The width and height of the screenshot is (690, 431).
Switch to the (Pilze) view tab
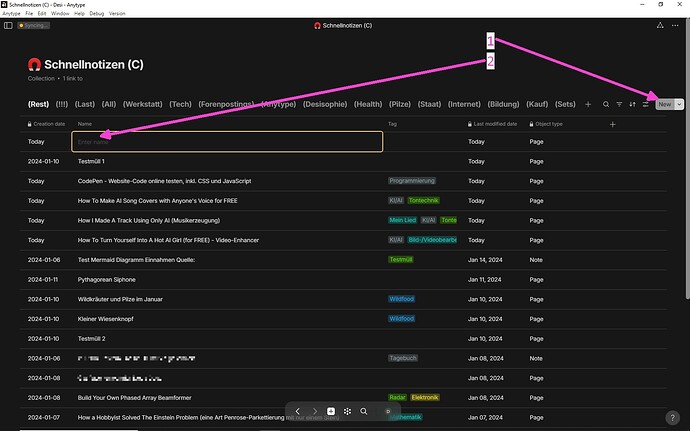coord(400,104)
